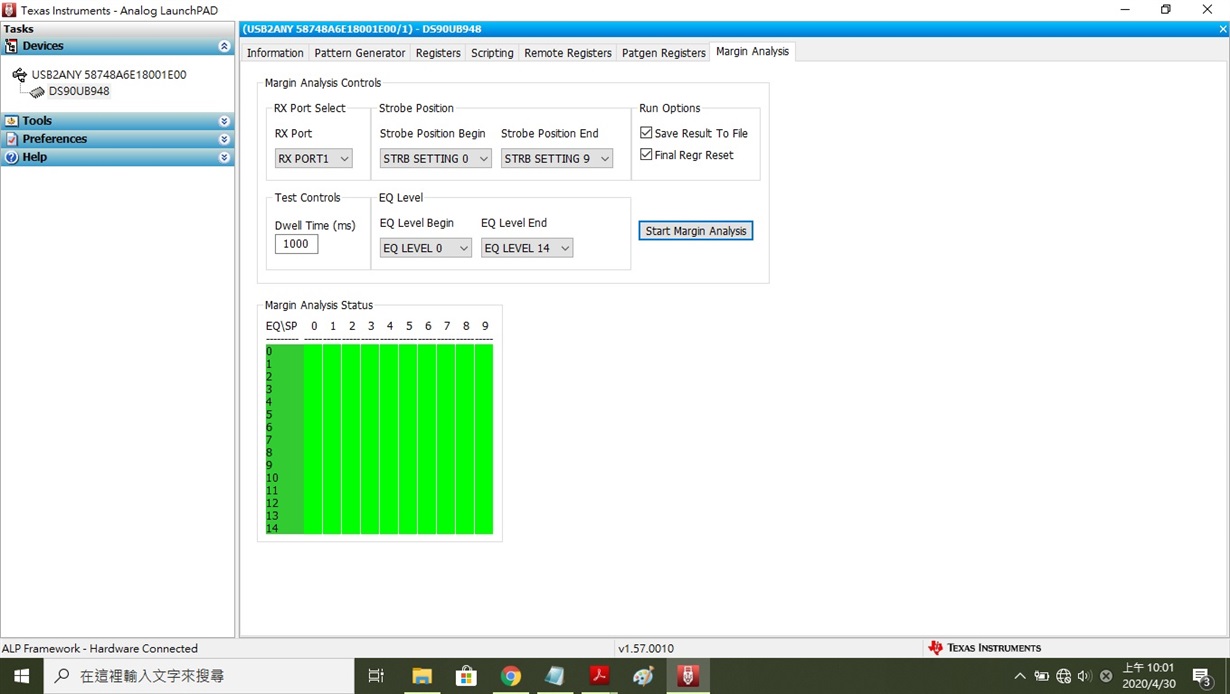The height and width of the screenshot is (694, 1230).
Task: Open Adobe Acrobat from the taskbar
Action: (x=600, y=676)
